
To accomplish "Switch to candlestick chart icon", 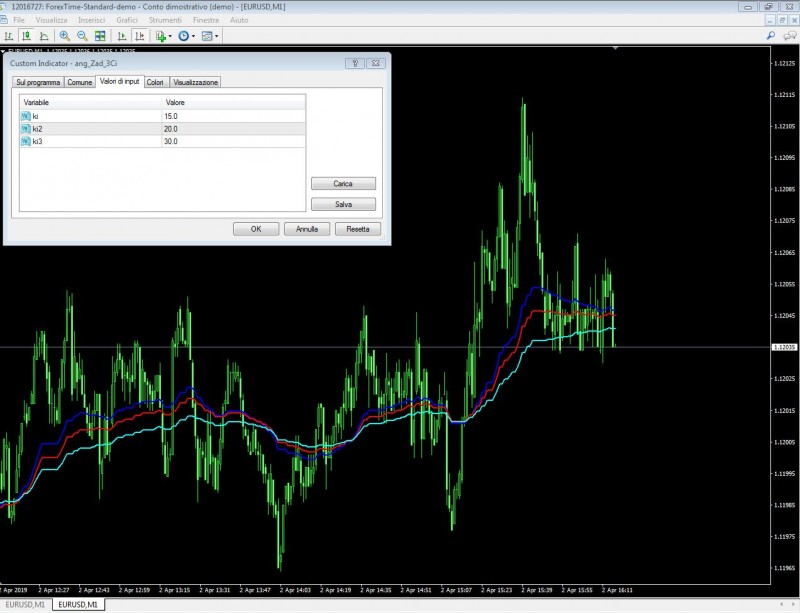I will coord(25,36).
